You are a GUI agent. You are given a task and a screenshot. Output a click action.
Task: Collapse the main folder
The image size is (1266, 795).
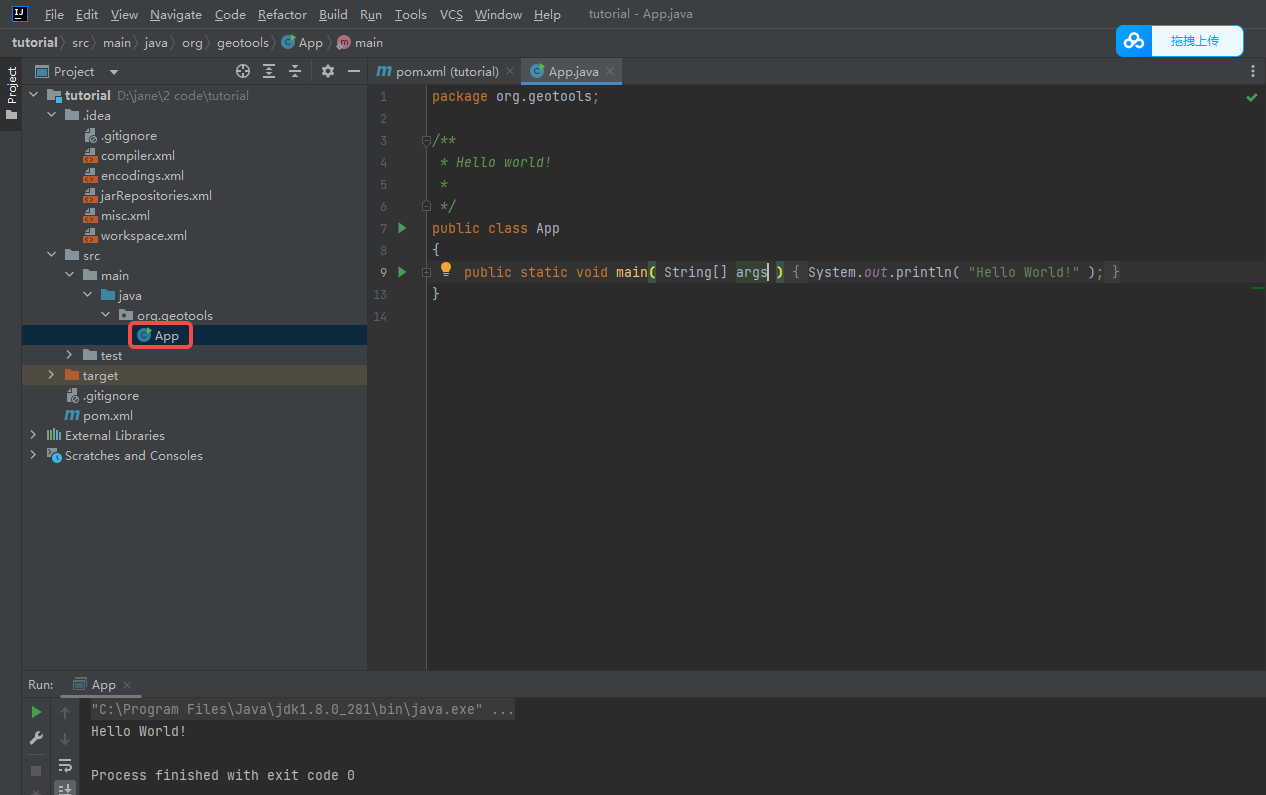tap(70, 275)
